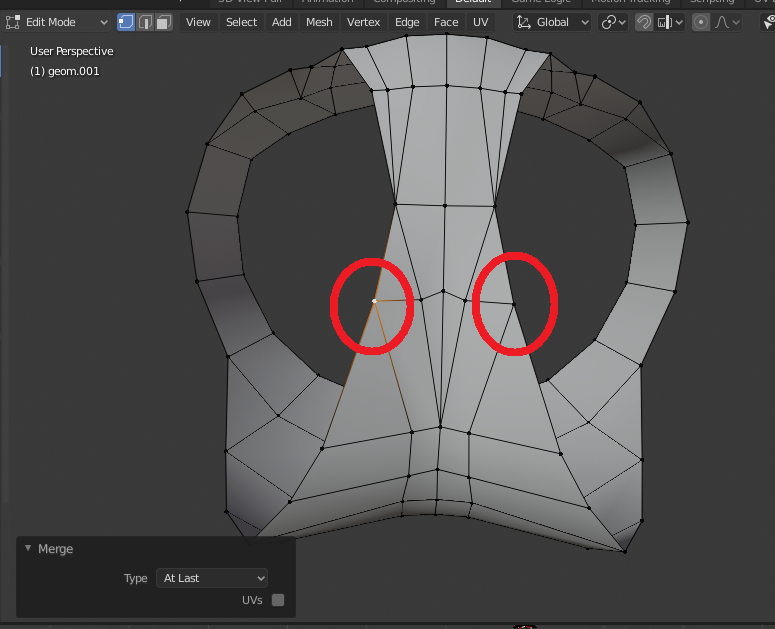This screenshot has height=629, width=775.
Task: Open the Face menu
Action: [x=446, y=22]
